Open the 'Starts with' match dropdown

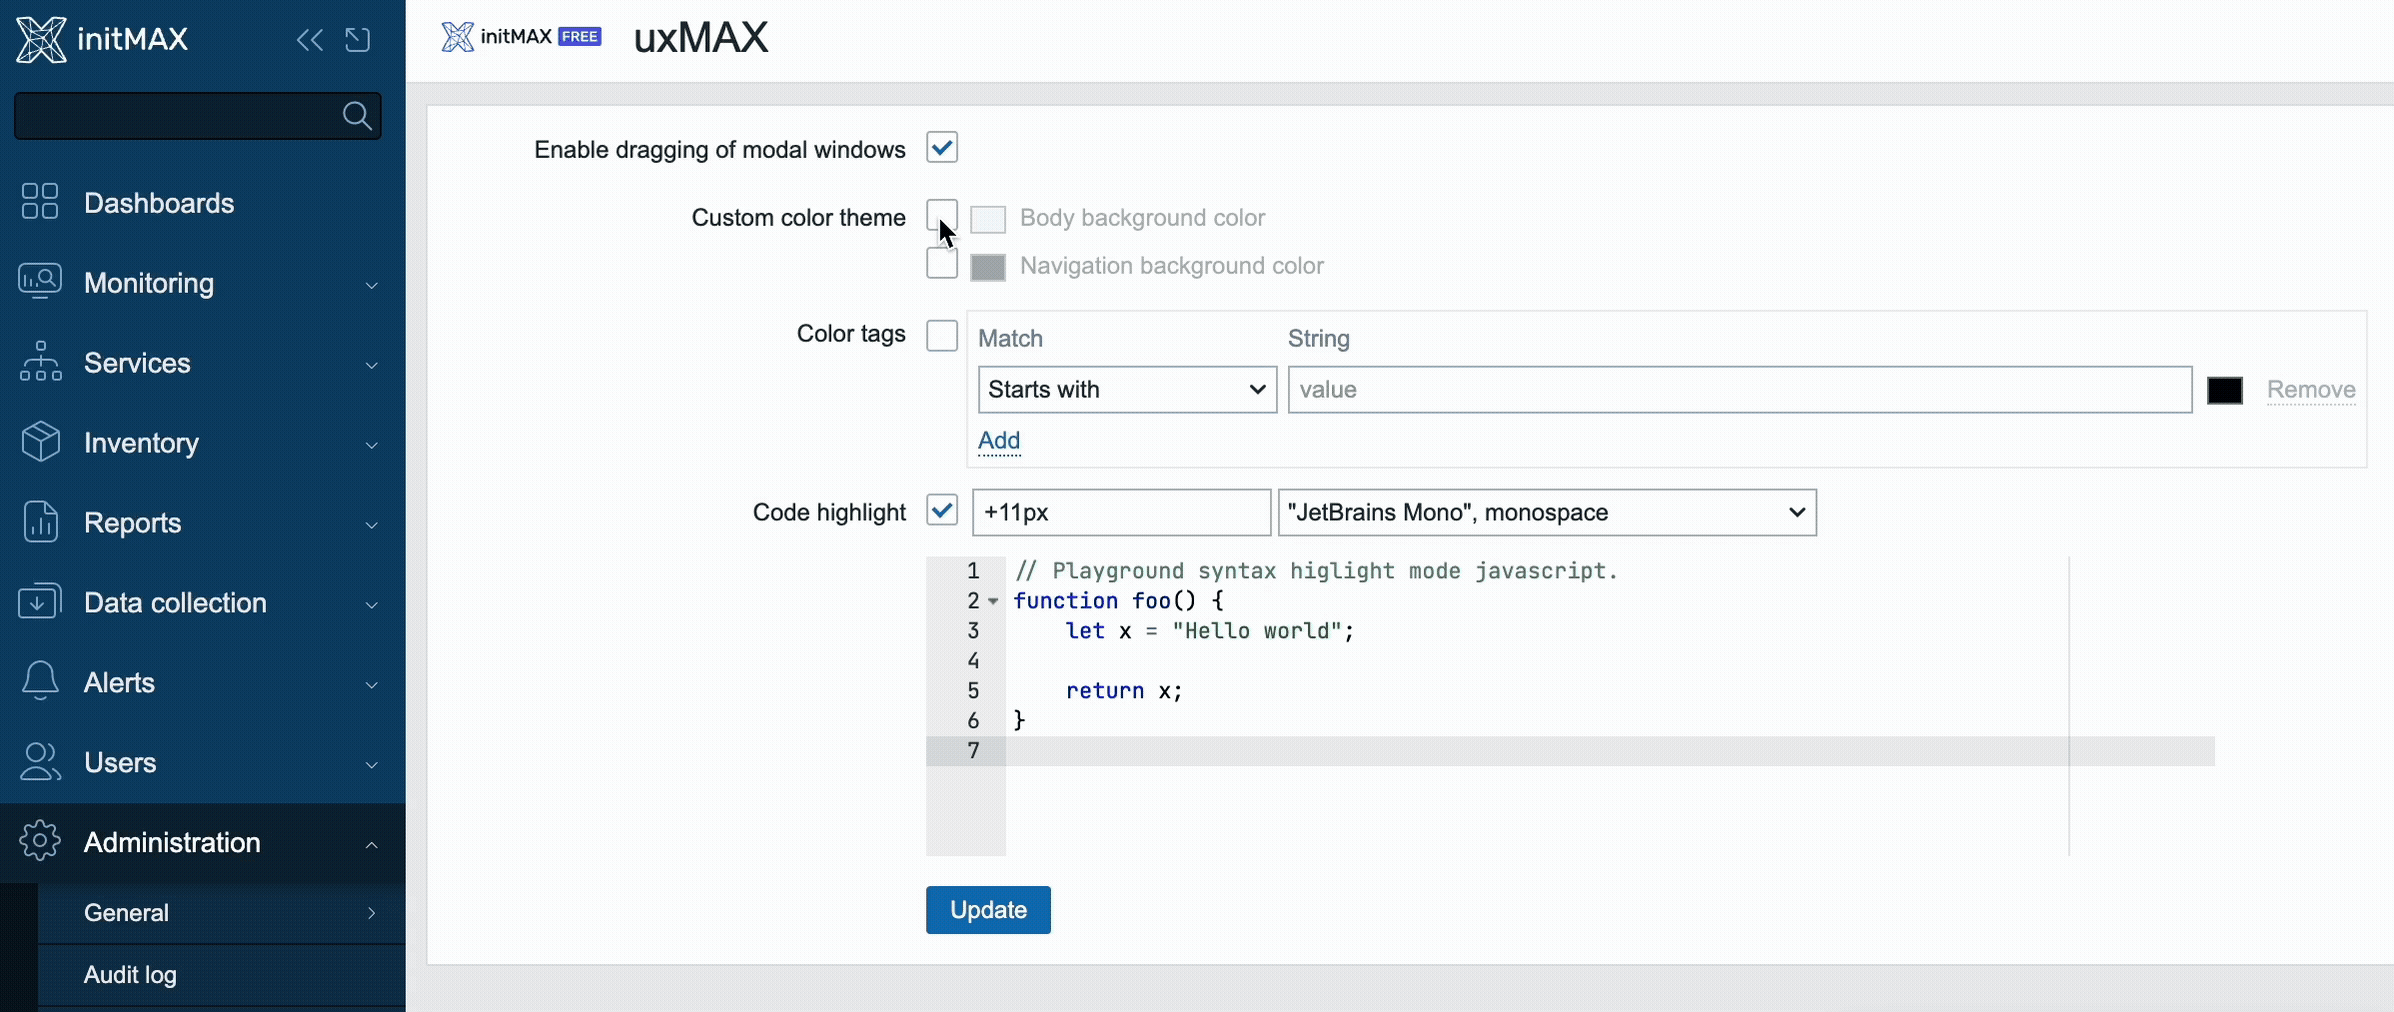tap(1126, 390)
